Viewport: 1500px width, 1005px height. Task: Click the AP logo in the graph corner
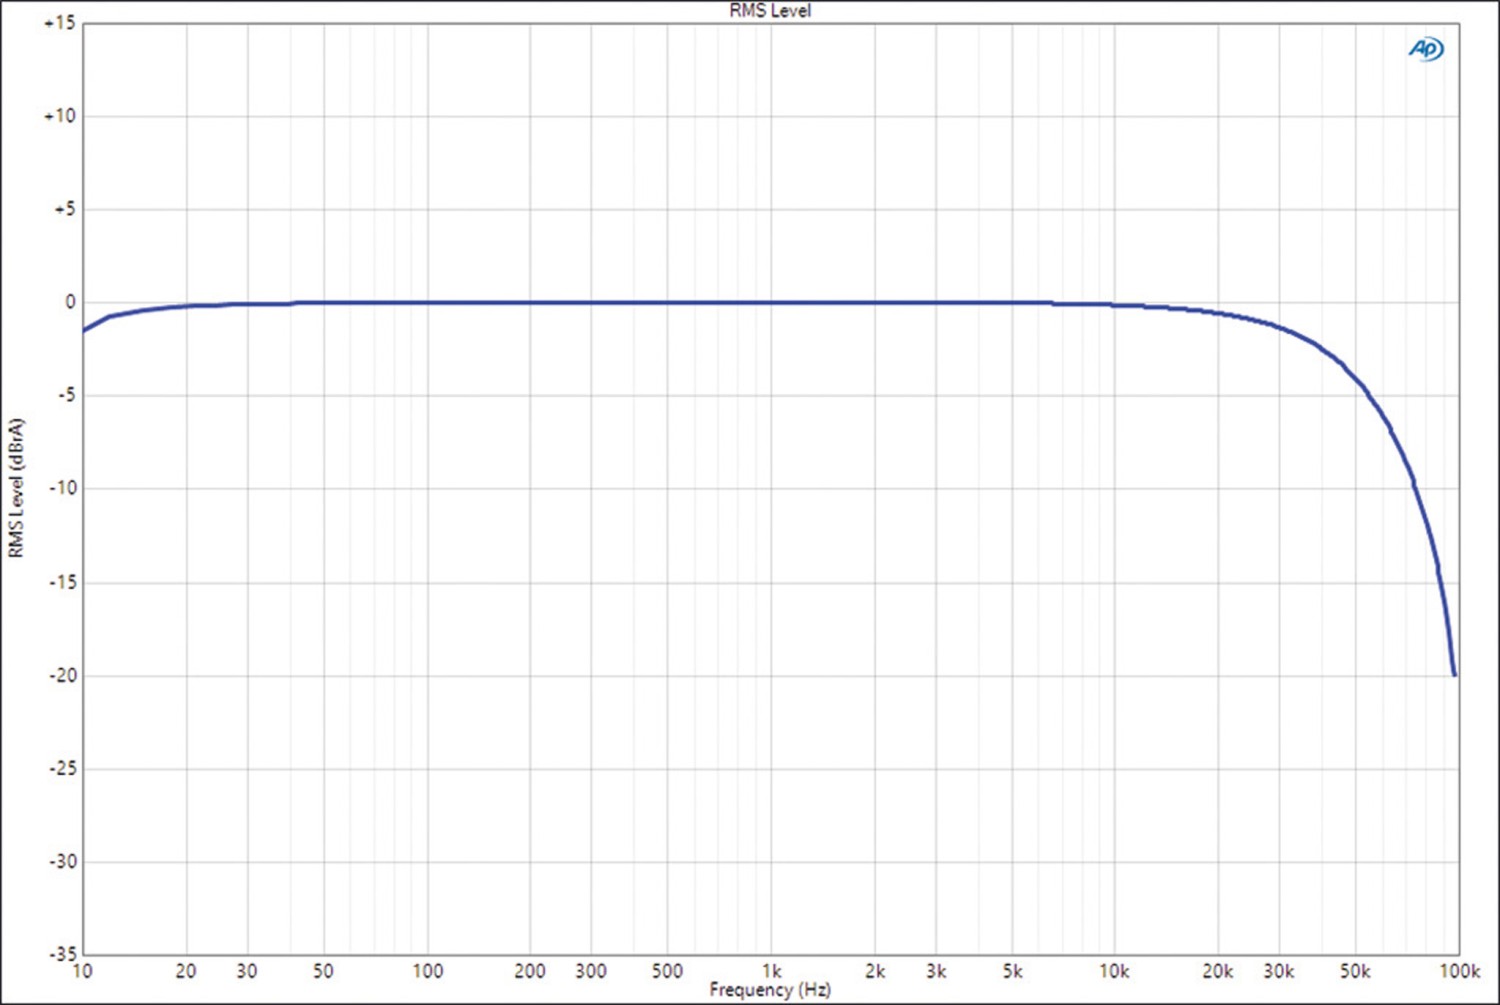[1425, 49]
